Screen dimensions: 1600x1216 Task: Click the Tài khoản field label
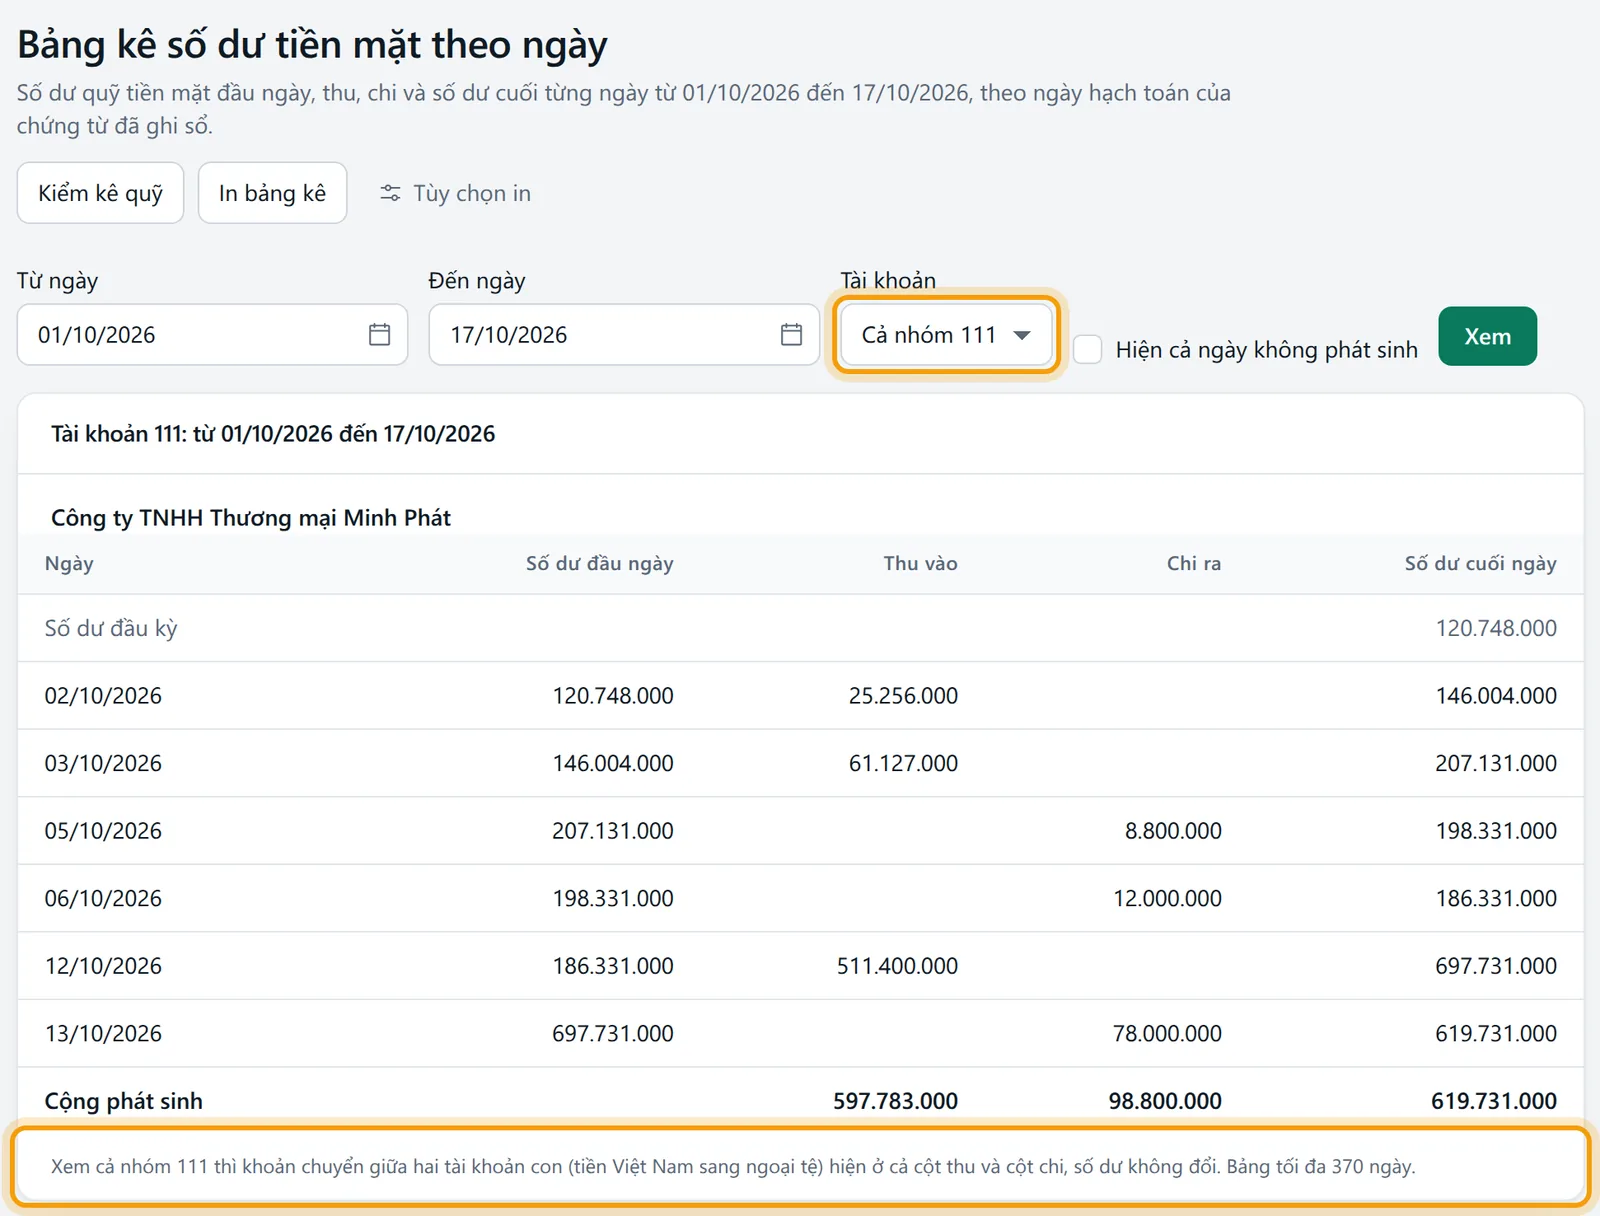tap(888, 281)
